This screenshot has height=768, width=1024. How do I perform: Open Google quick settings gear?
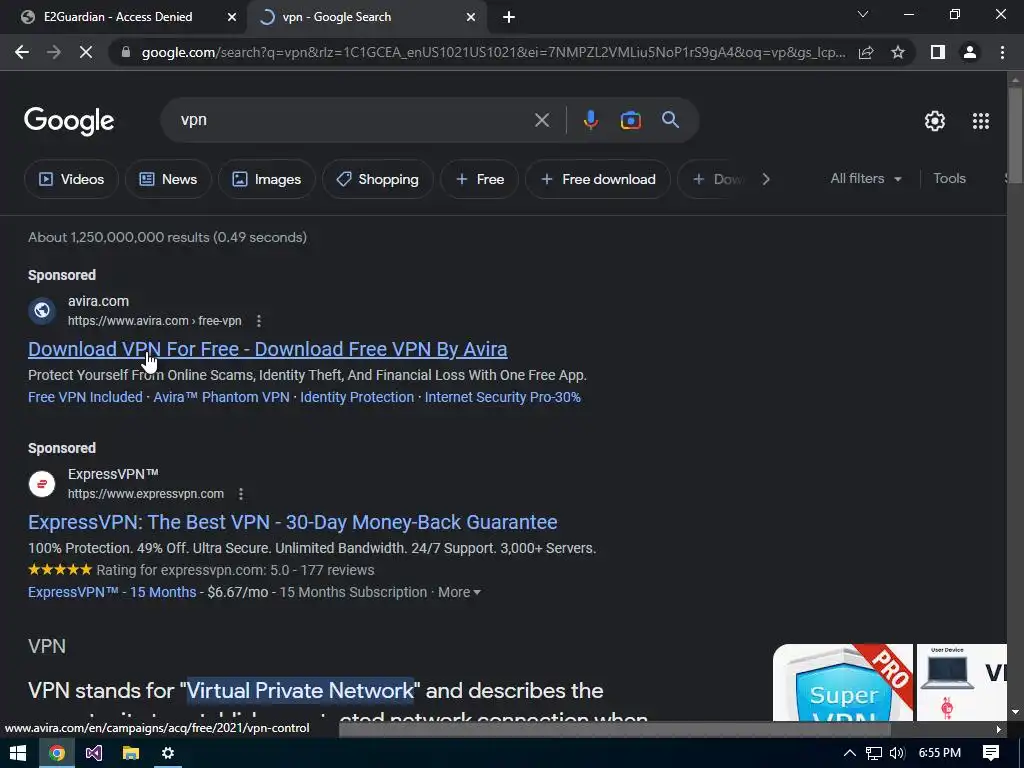(935, 121)
